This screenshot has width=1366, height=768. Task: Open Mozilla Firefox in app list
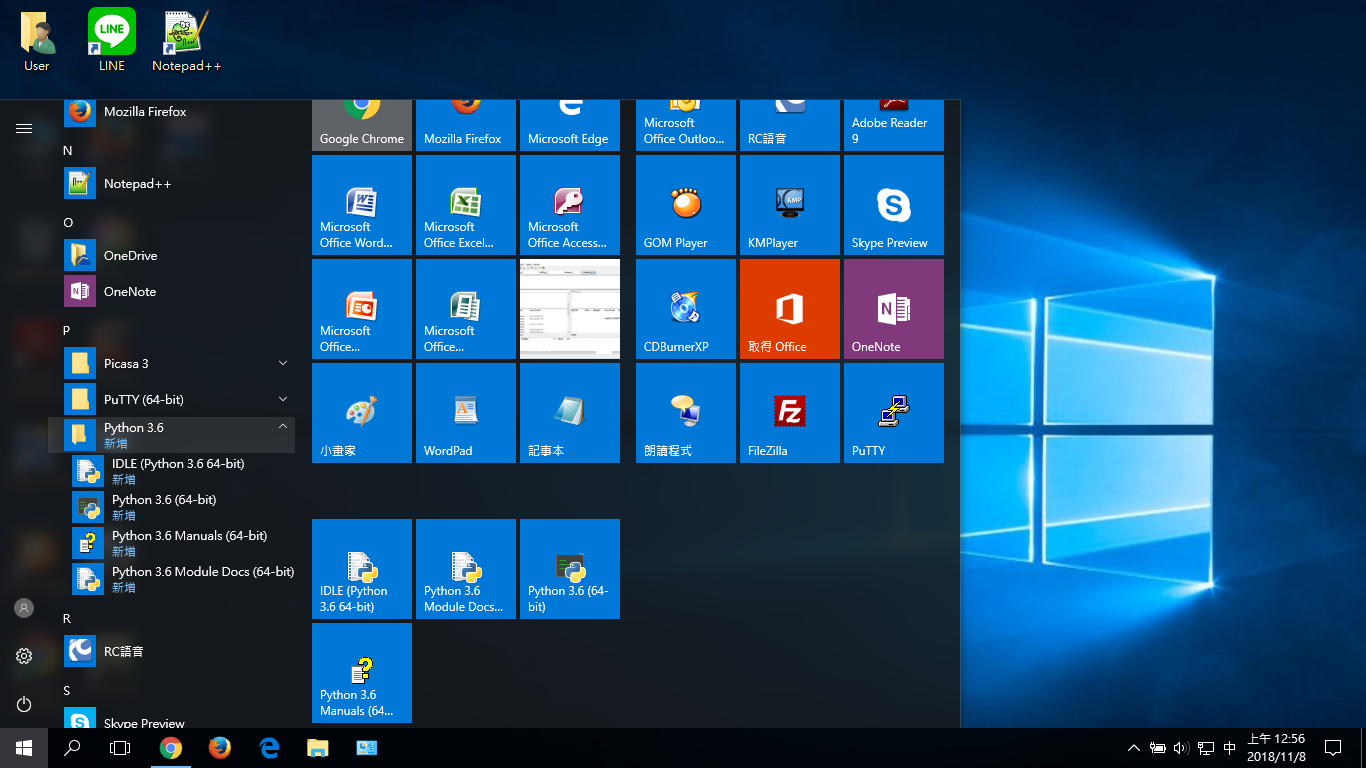pyautogui.click(x=172, y=111)
